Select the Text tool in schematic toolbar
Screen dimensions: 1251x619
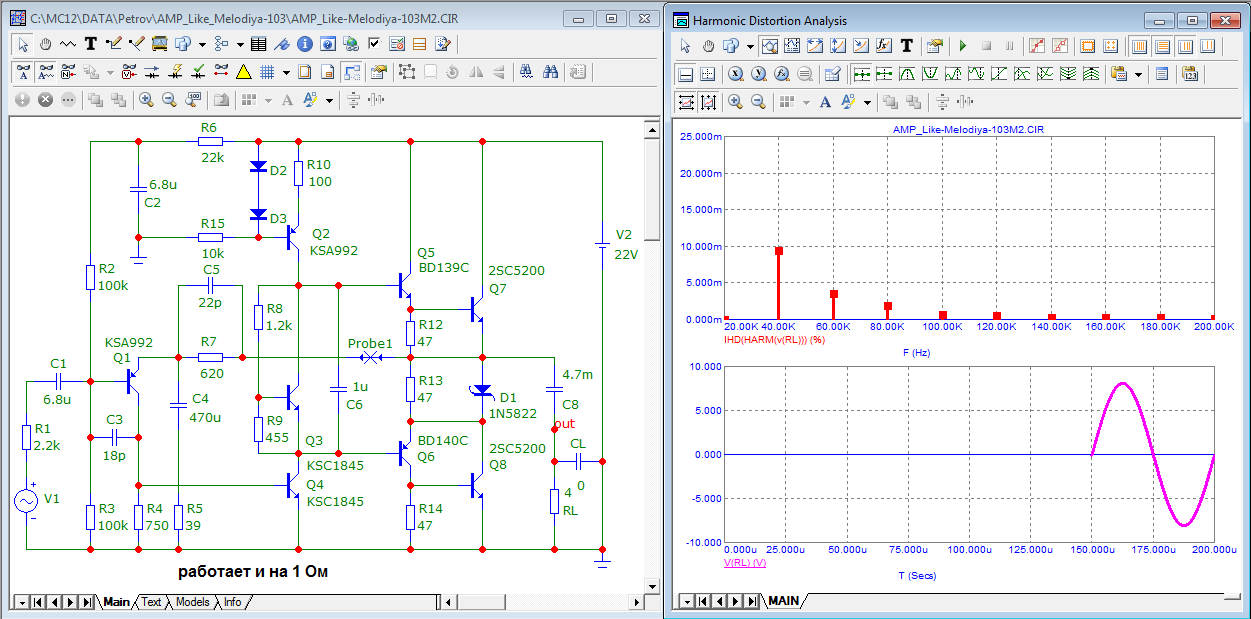click(91, 44)
